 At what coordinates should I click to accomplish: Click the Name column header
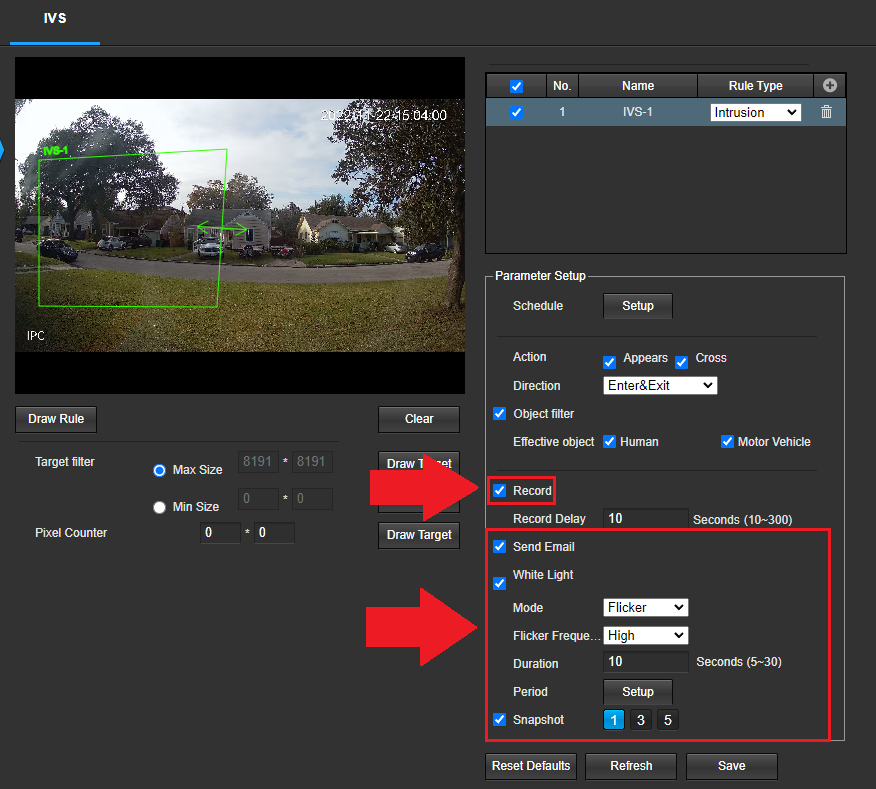point(637,85)
